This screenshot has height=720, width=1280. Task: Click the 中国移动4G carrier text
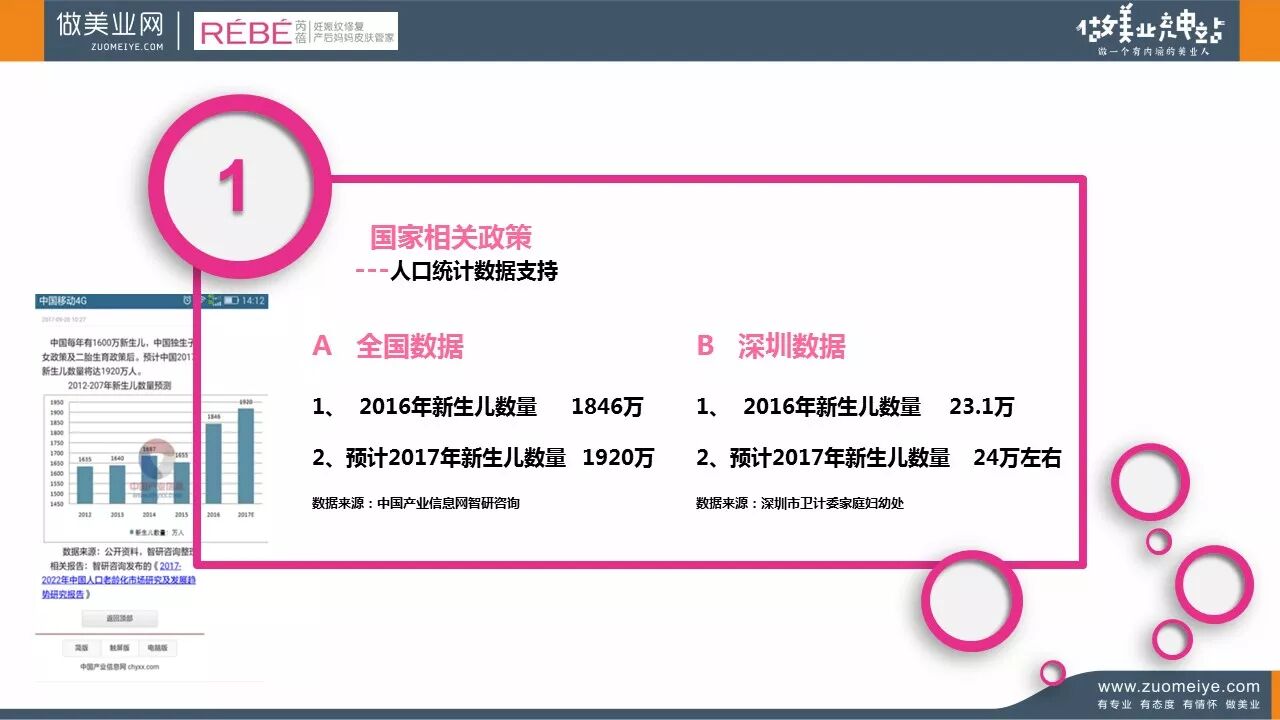(64, 300)
